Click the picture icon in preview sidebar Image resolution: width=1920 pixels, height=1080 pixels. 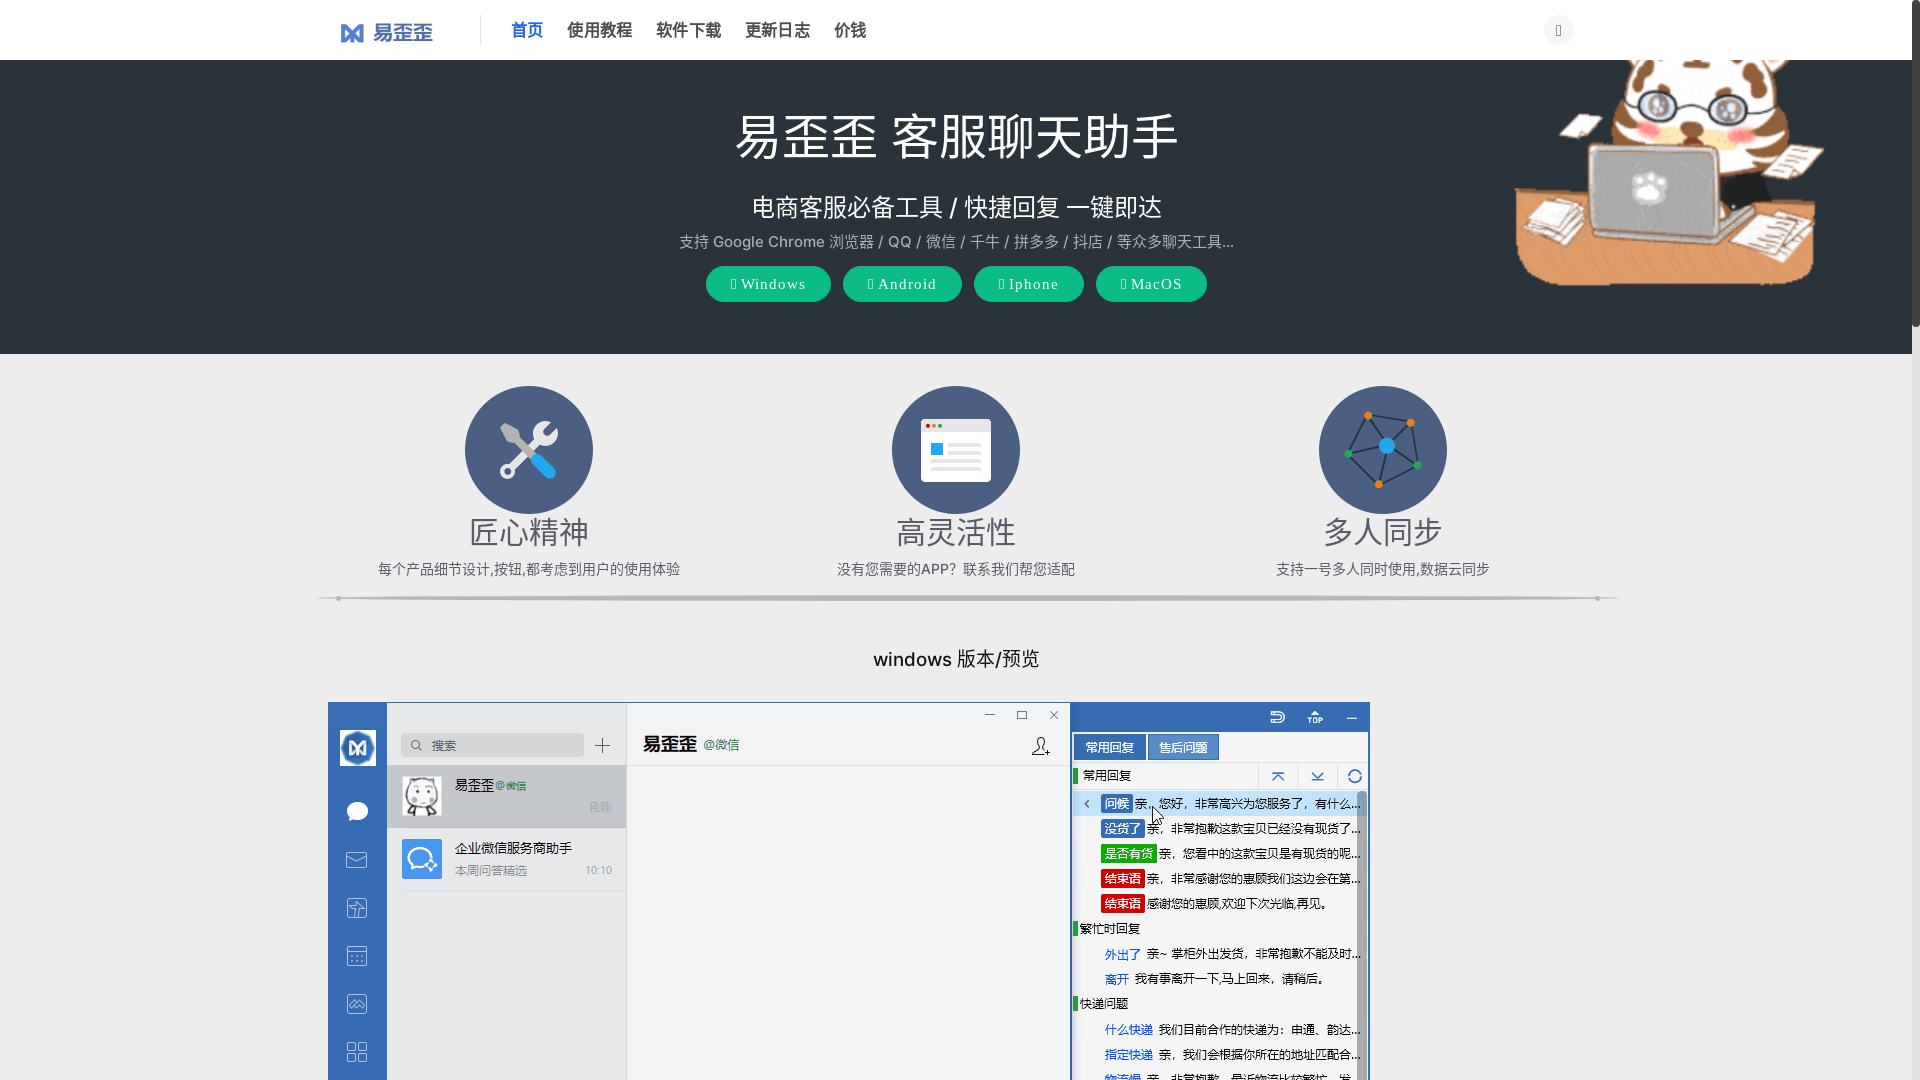[x=357, y=1004]
